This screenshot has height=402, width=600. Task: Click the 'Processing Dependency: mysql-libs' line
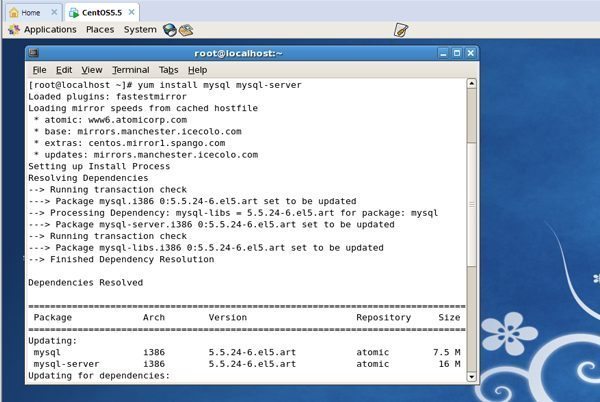coord(233,213)
